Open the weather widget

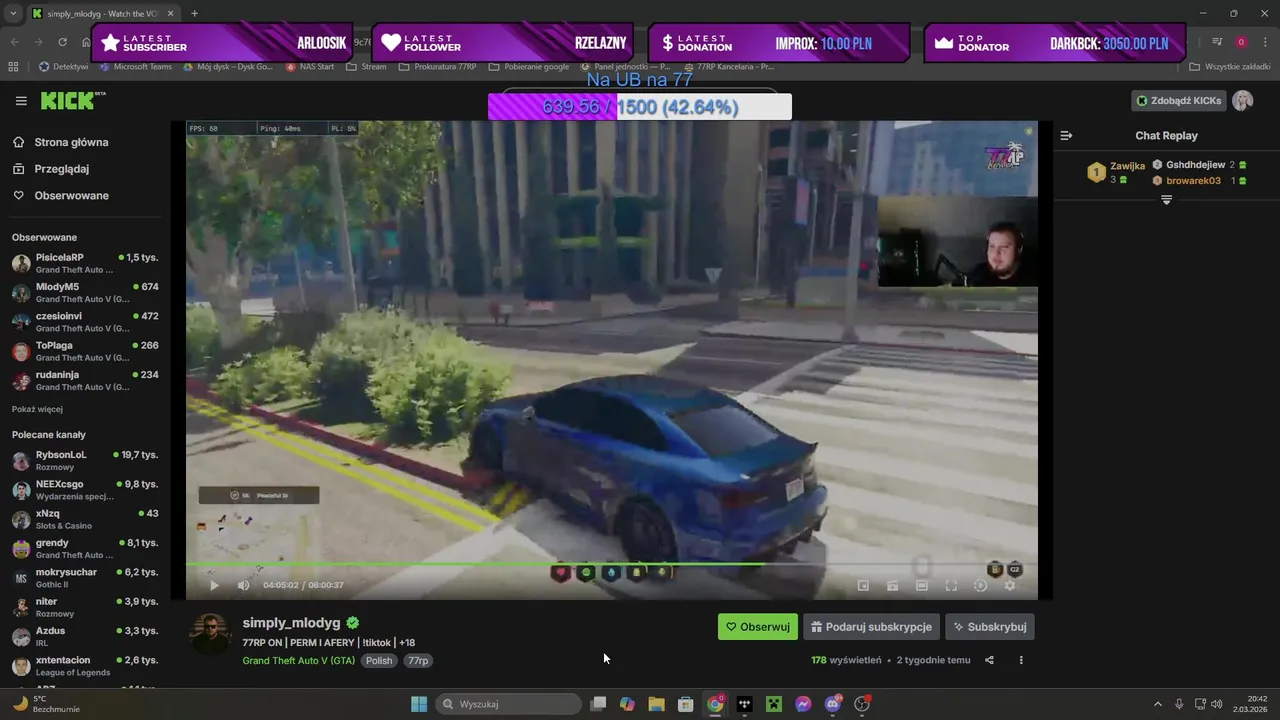pos(42,704)
